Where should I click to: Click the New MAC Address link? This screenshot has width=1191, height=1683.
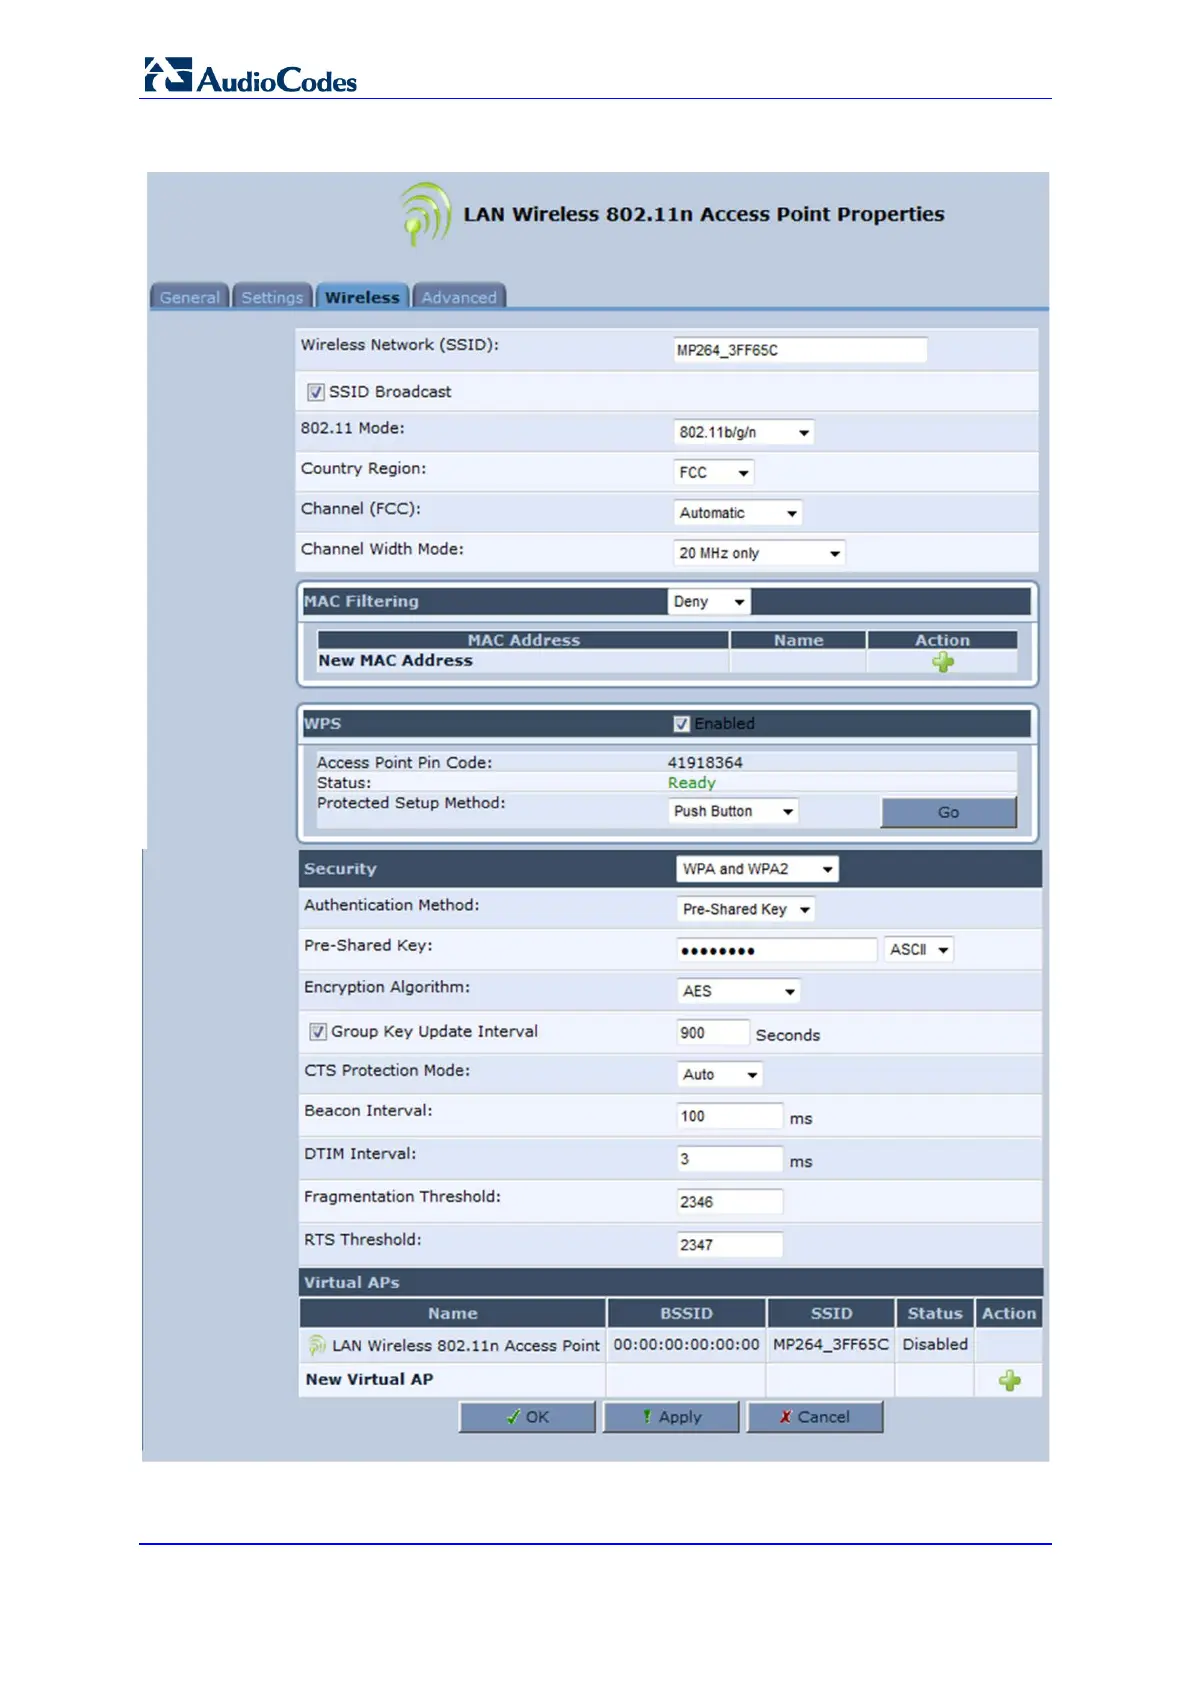coord(395,660)
